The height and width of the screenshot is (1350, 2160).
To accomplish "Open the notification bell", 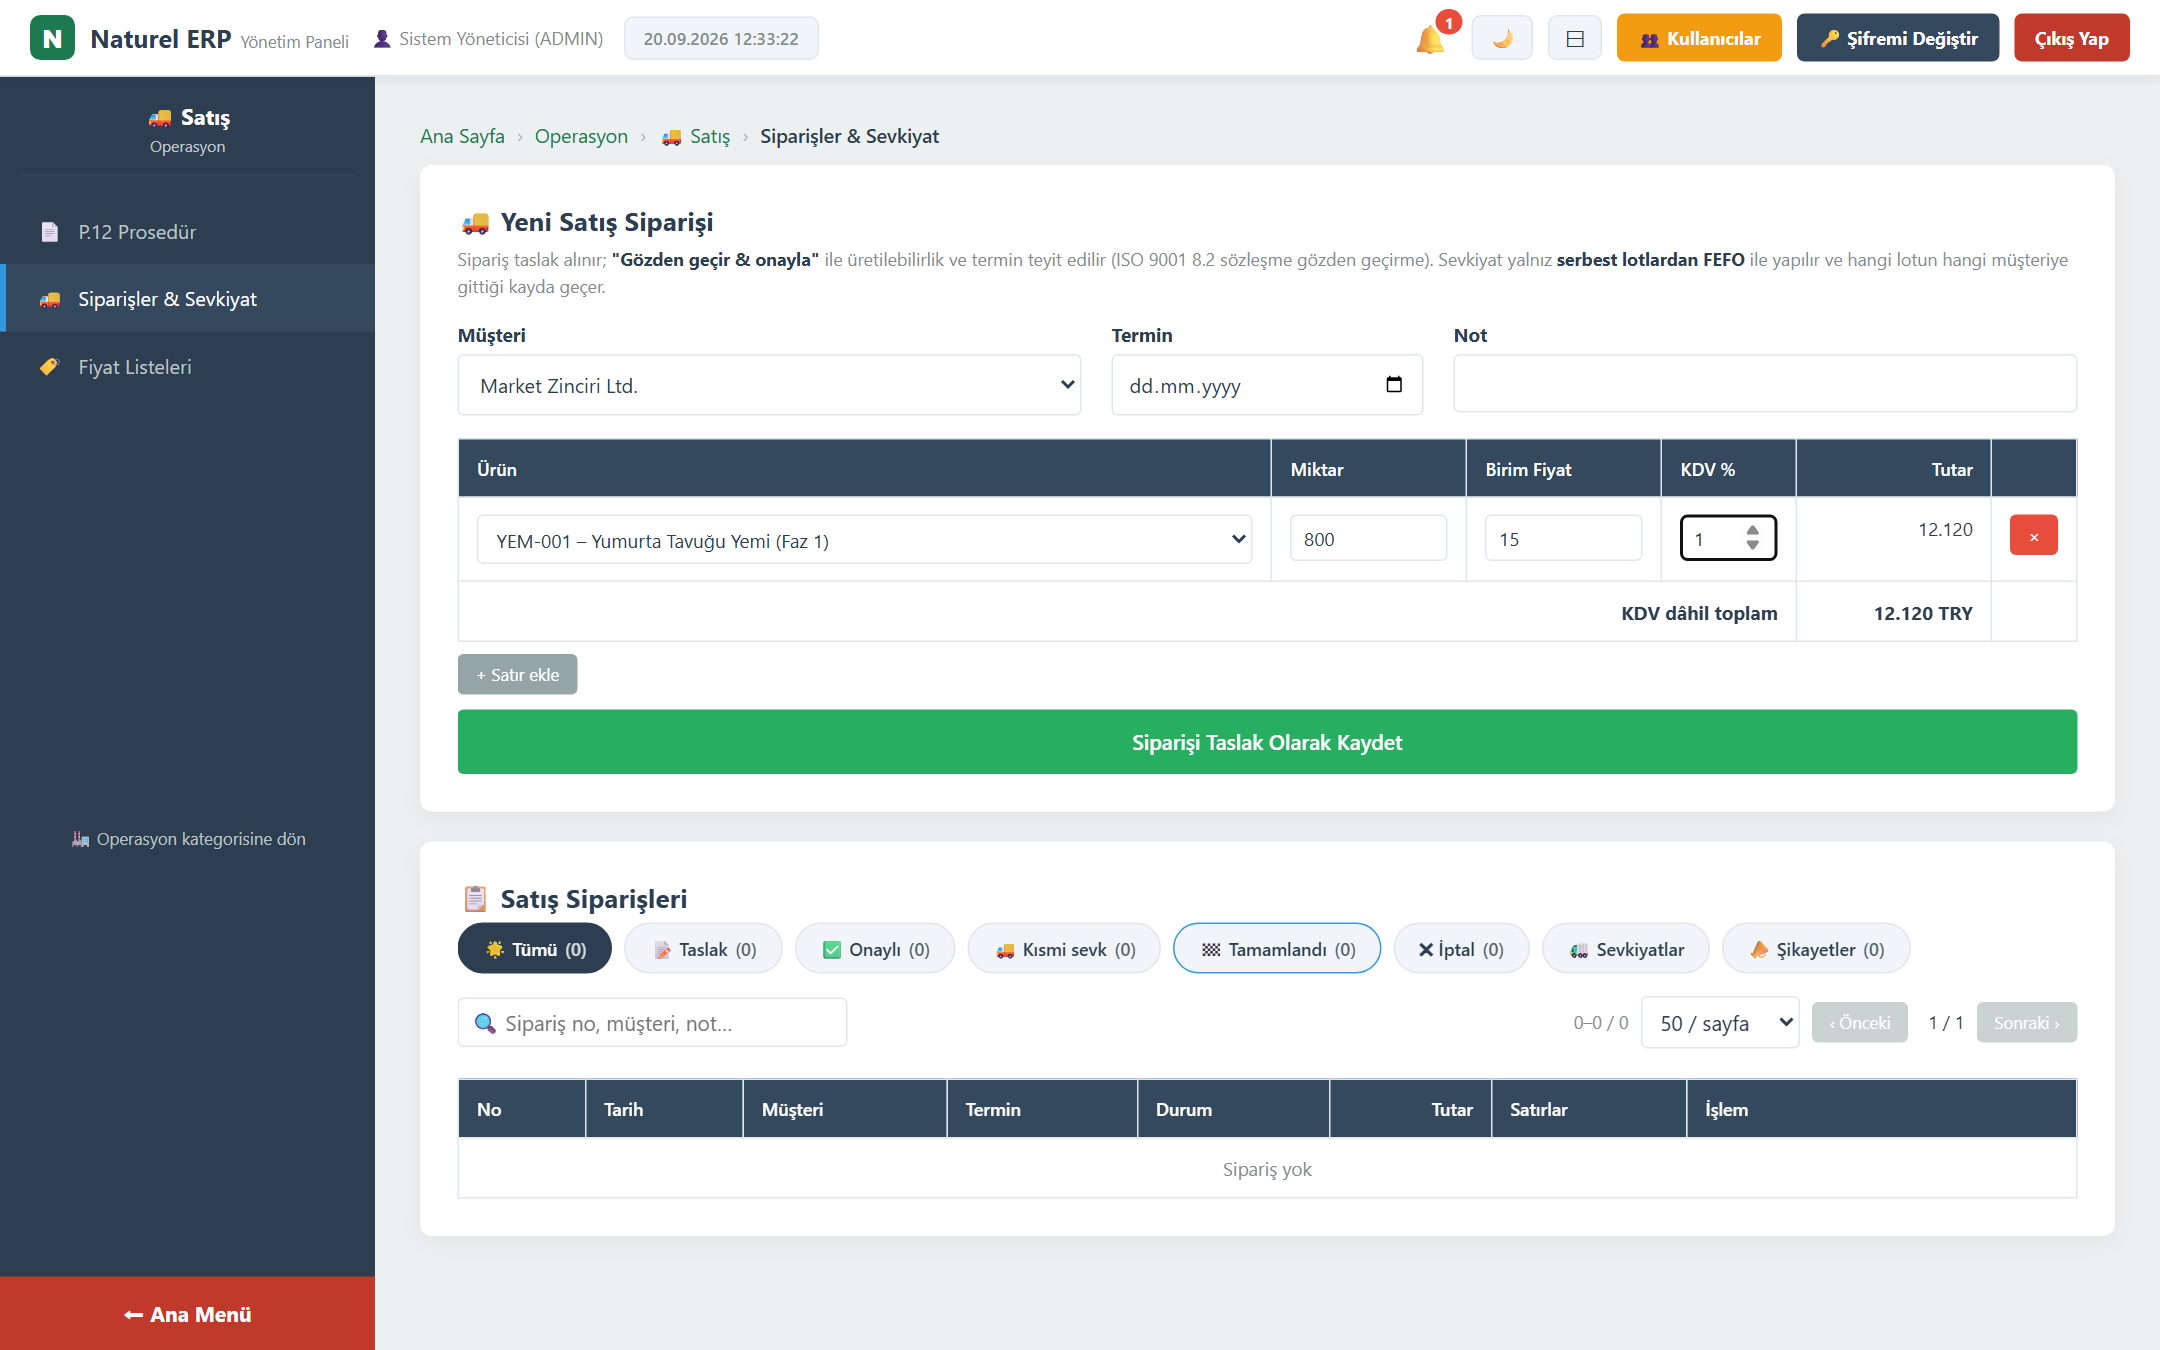I will pyautogui.click(x=1430, y=40).
